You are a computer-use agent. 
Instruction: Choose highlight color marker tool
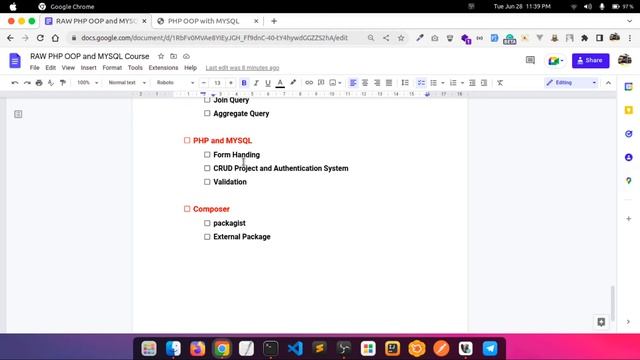click(293, 83)
